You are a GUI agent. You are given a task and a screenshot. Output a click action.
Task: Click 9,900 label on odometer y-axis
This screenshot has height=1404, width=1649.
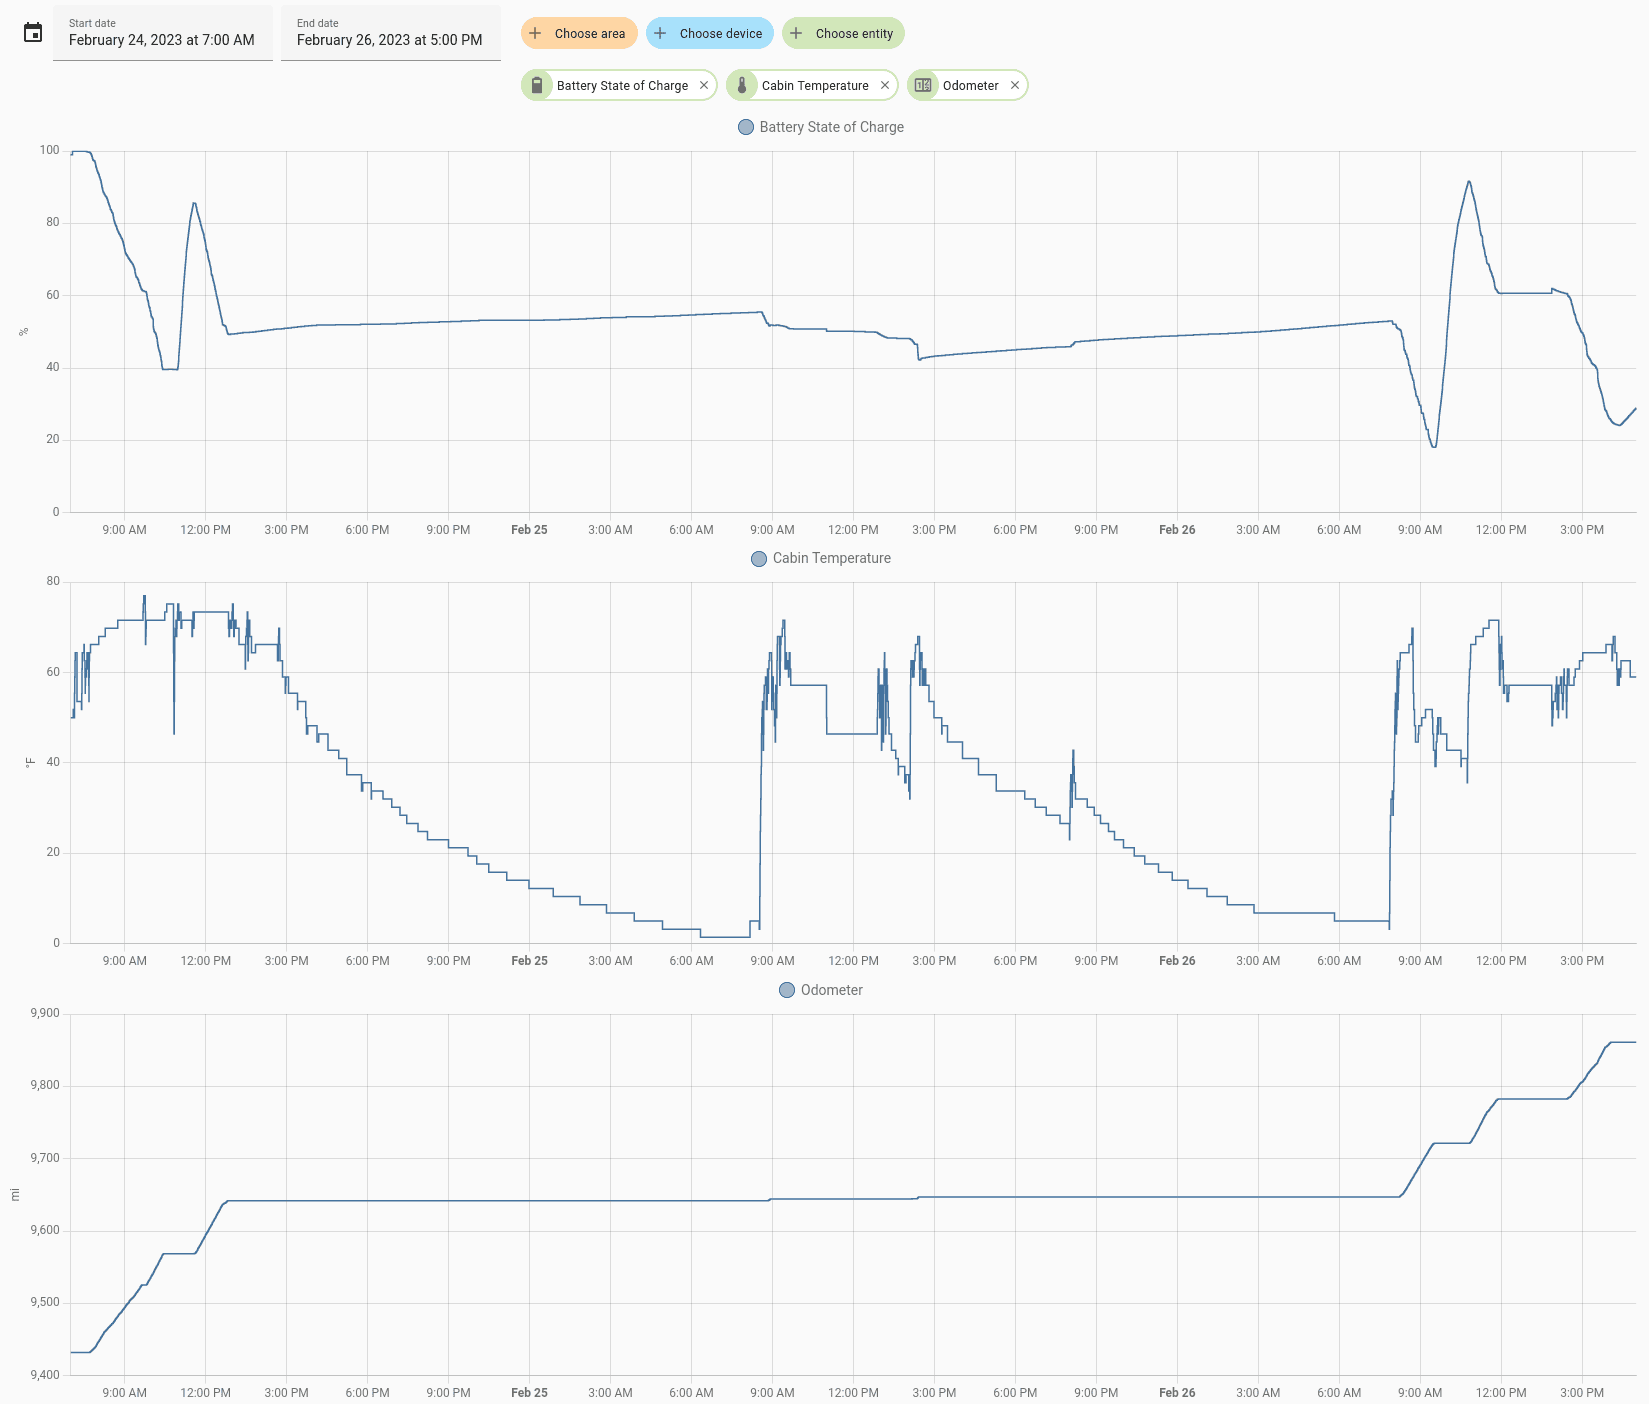point(45,1013)
